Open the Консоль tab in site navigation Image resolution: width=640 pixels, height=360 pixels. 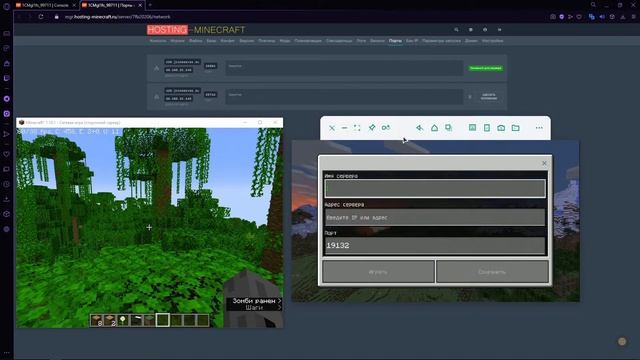[x=158, y=41]
